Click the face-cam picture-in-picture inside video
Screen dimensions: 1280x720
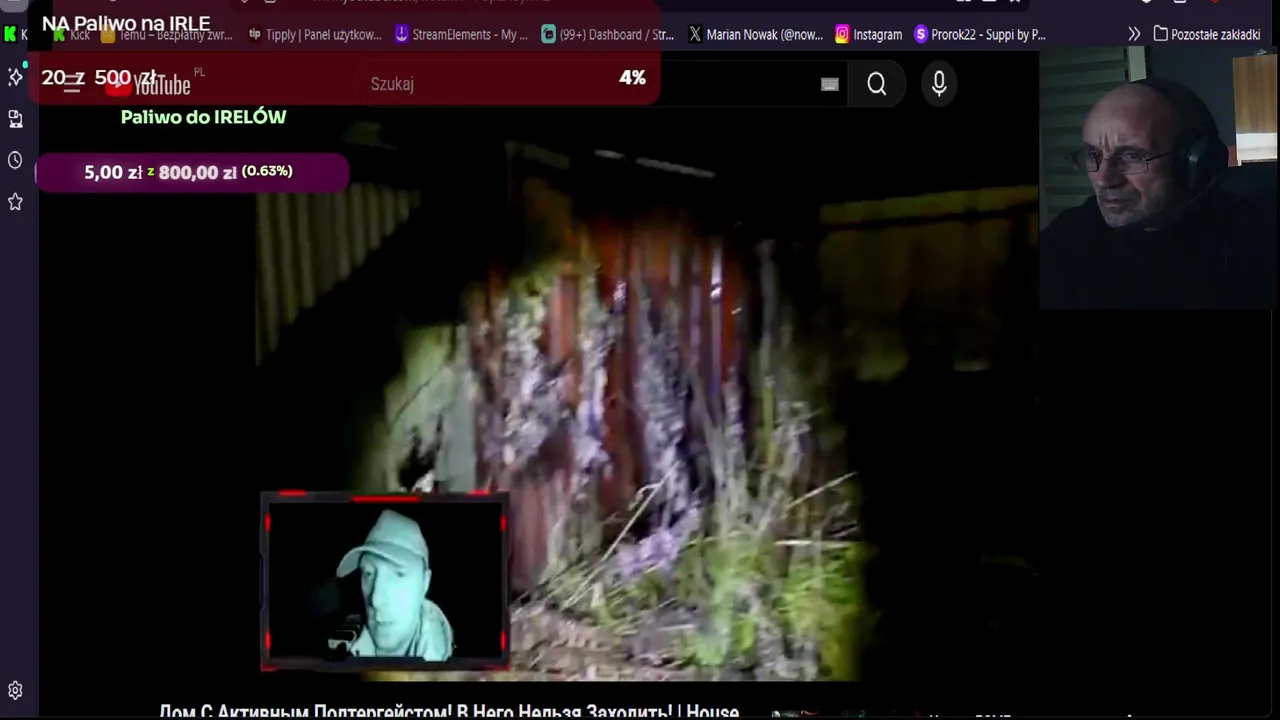[x=385, y=581]
